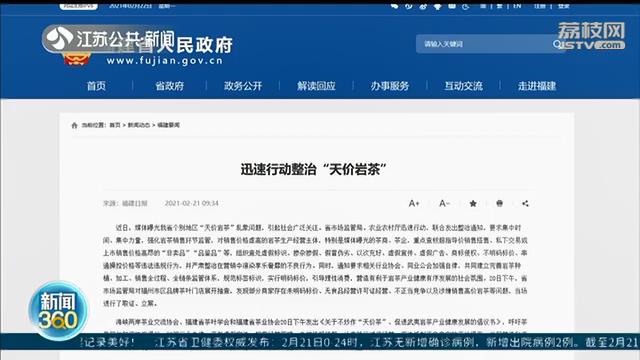Click the www.fujian.gov.cn site address
The image size is (640, 360).
164,61
